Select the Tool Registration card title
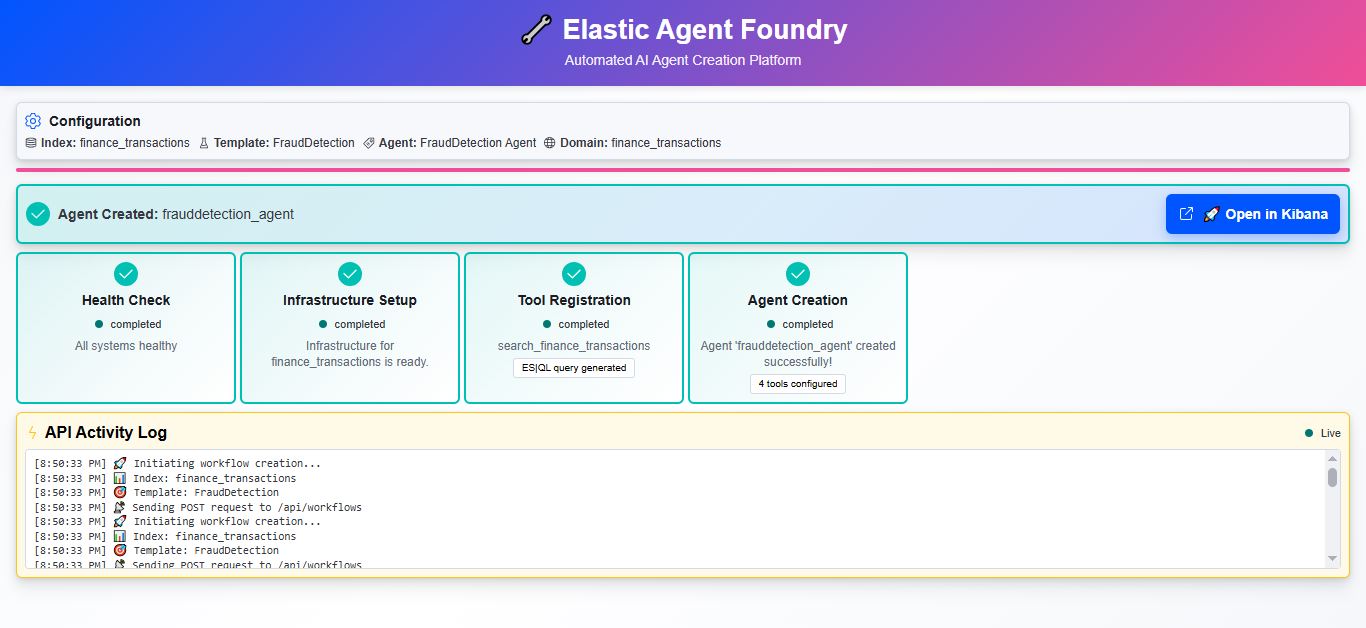Screen dimensions: 1366x628 [x=574, y=300]
